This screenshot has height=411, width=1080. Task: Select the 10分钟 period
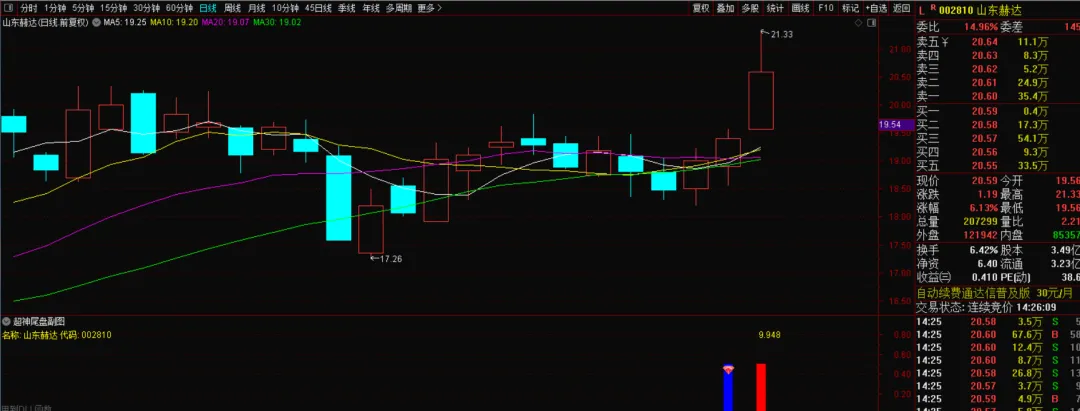click(x=285, y=8)
